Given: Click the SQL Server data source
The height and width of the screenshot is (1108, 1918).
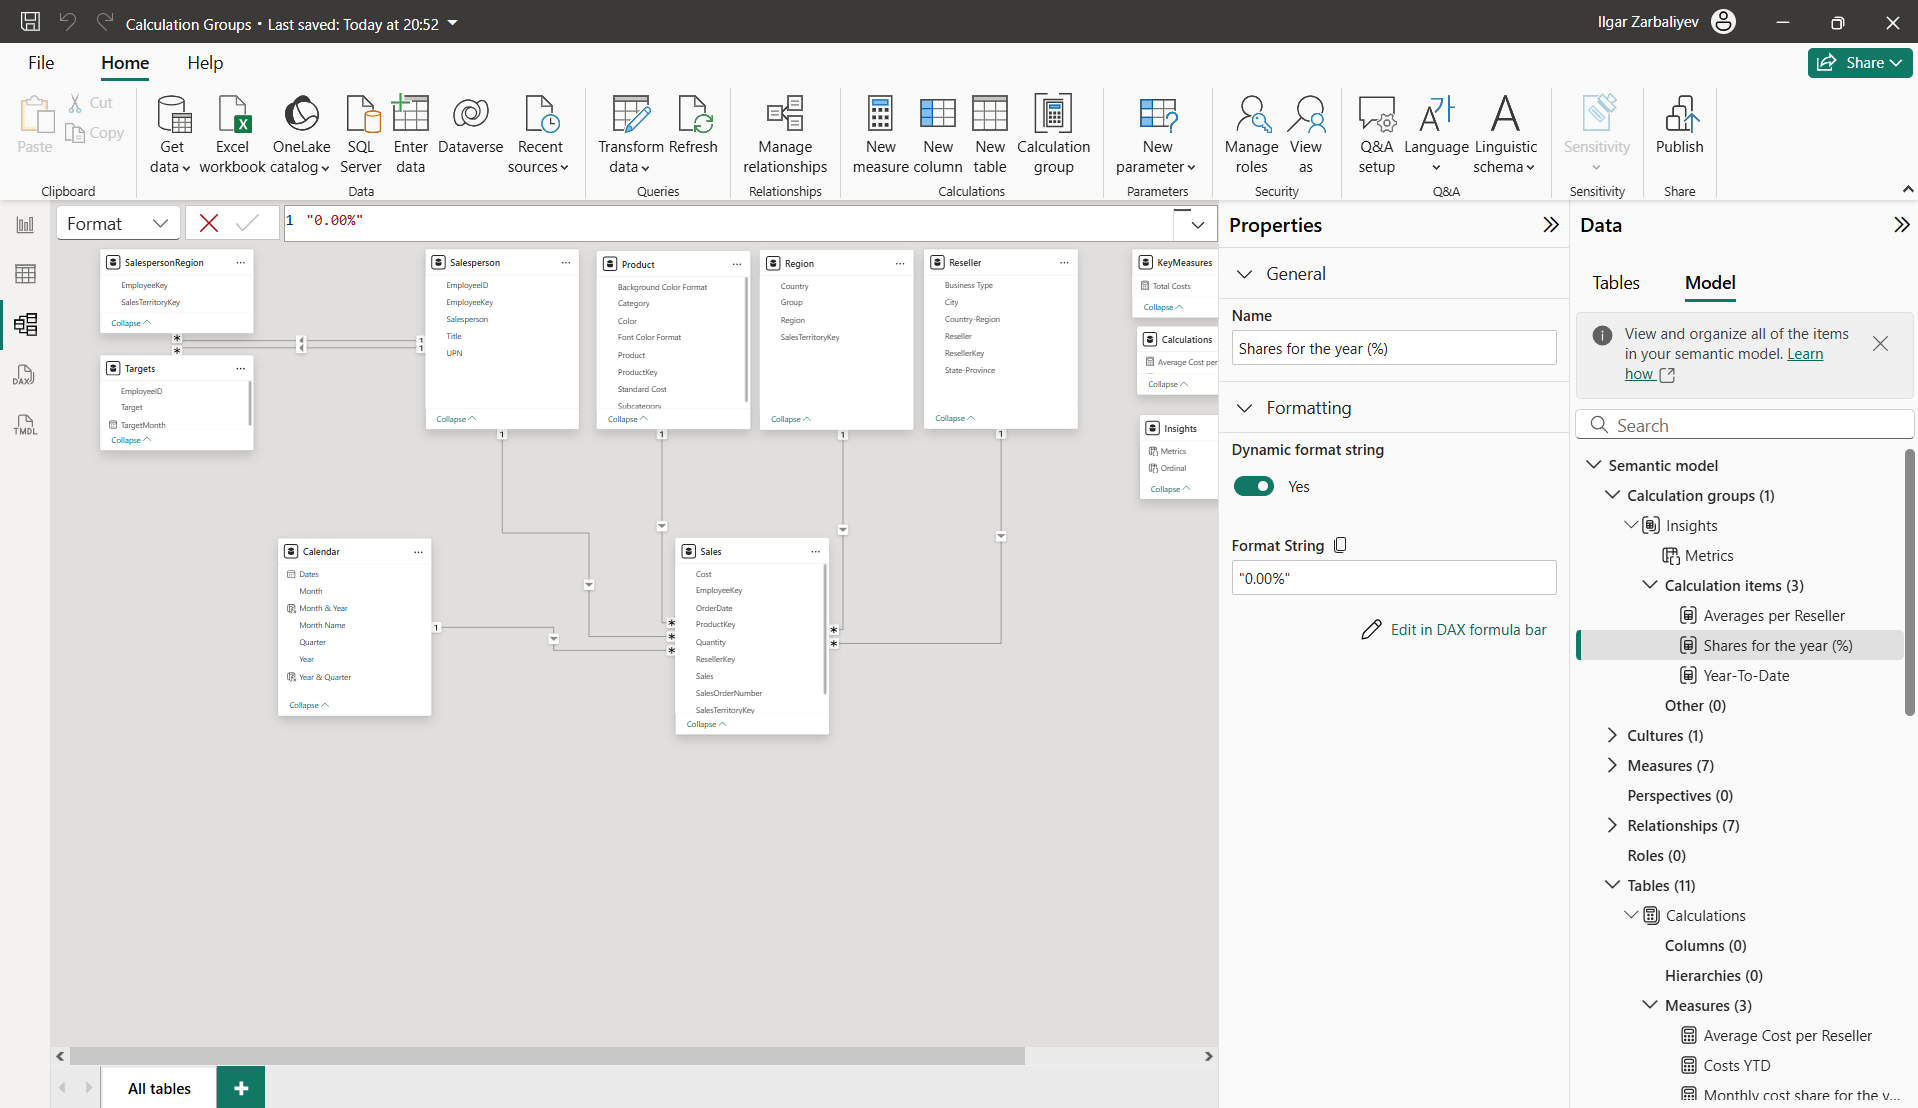Looking at the screenshot, I should tap(361, 135).
